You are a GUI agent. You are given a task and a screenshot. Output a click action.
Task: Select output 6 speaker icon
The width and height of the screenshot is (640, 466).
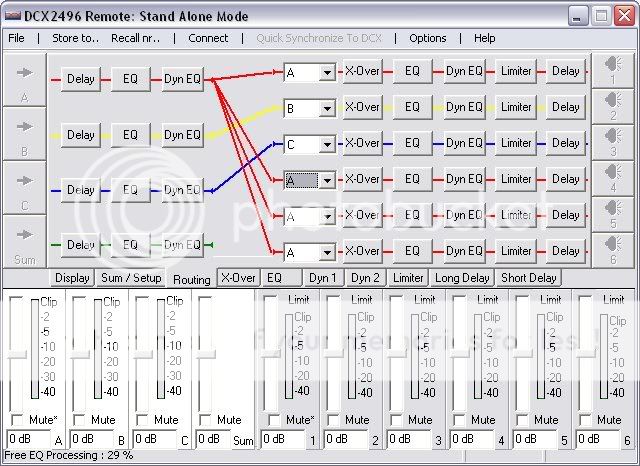[610, 247]
